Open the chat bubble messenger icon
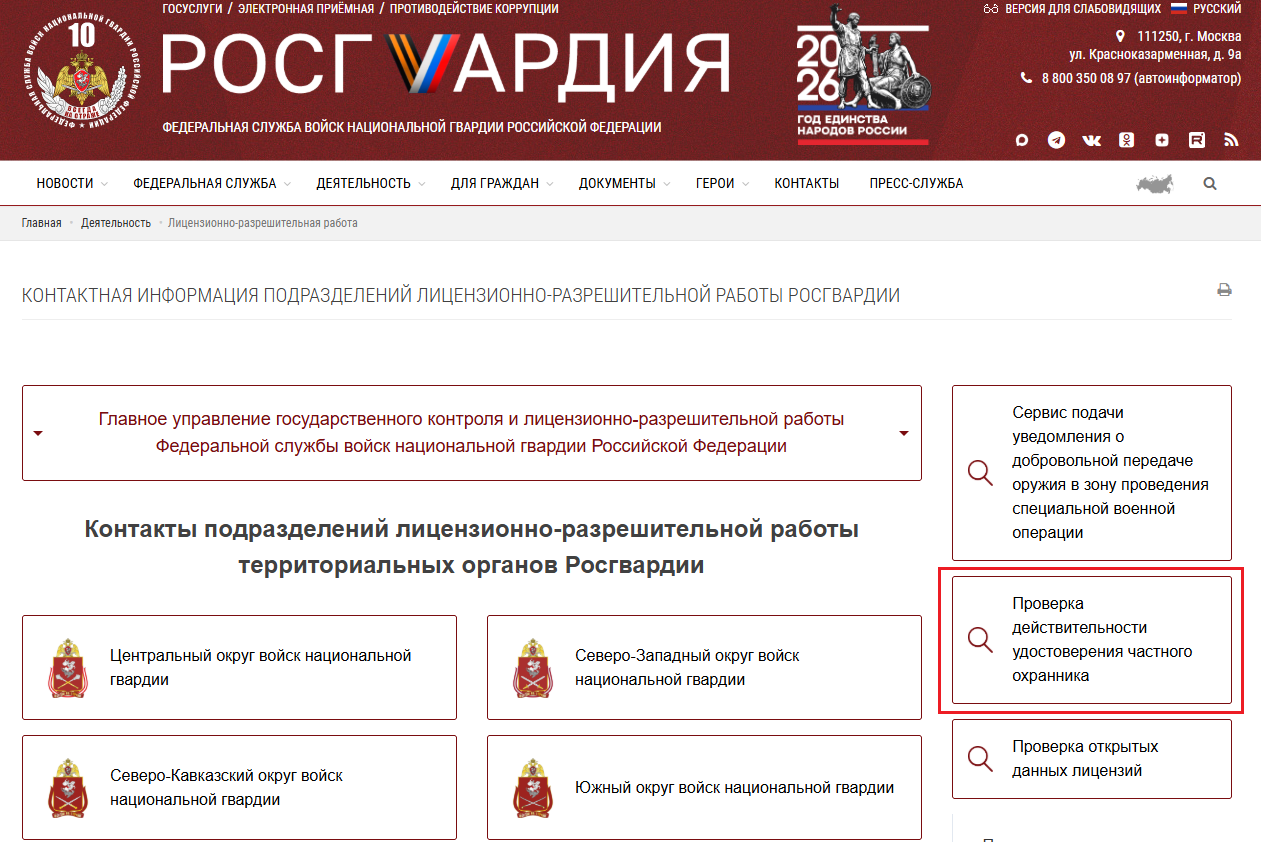The image size is (1261, 842). click(x=1021, y=141)
